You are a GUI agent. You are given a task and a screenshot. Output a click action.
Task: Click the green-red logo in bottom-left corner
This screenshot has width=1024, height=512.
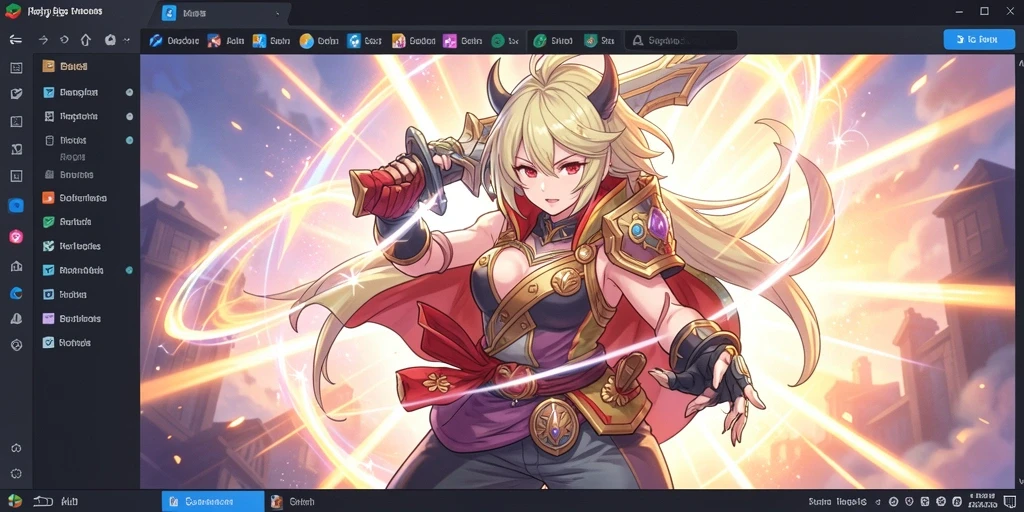pyautogui.click(x=14, y=501)
